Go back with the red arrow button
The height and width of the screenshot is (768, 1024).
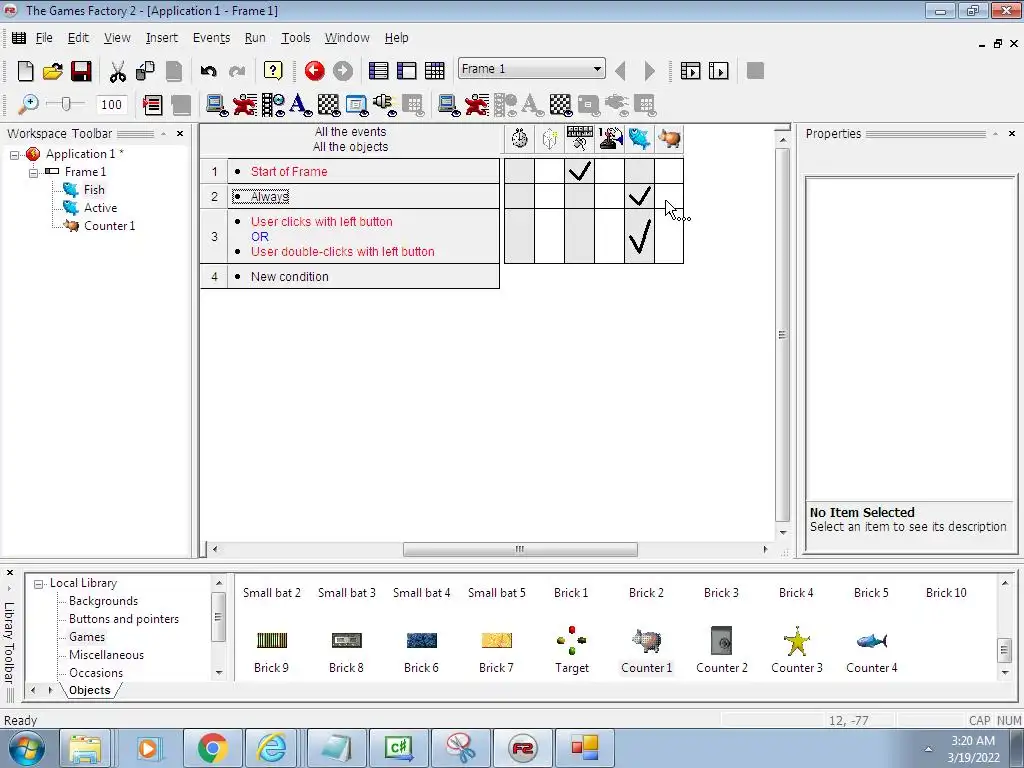tap(315, 71)
